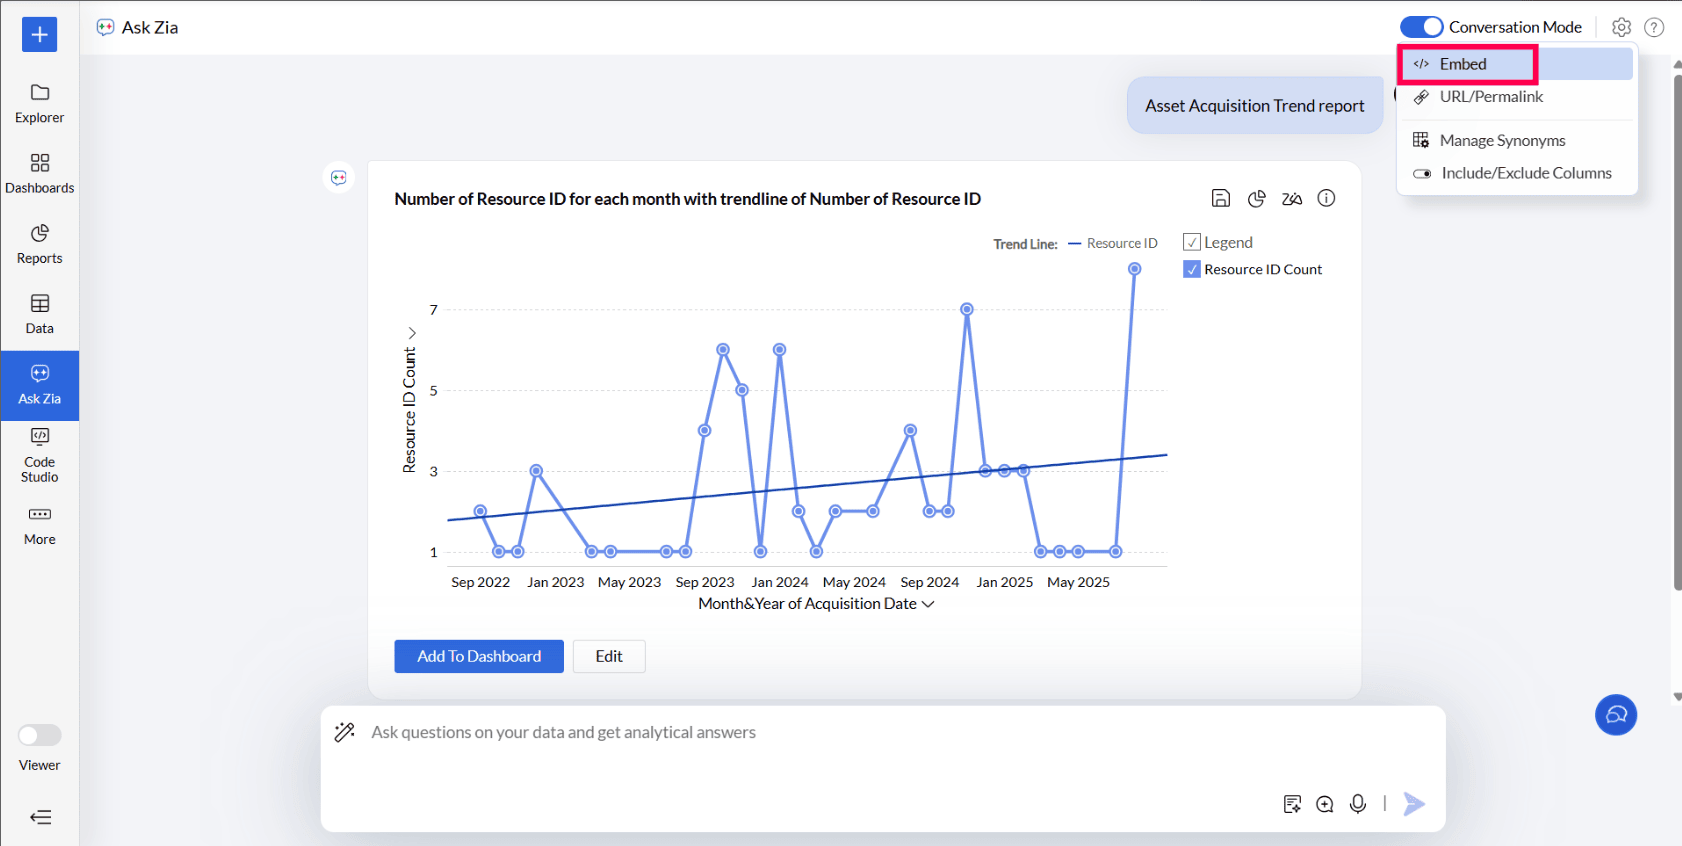Open the settings gear icon
This screenshot has height=846, width=1682.
1621,27
